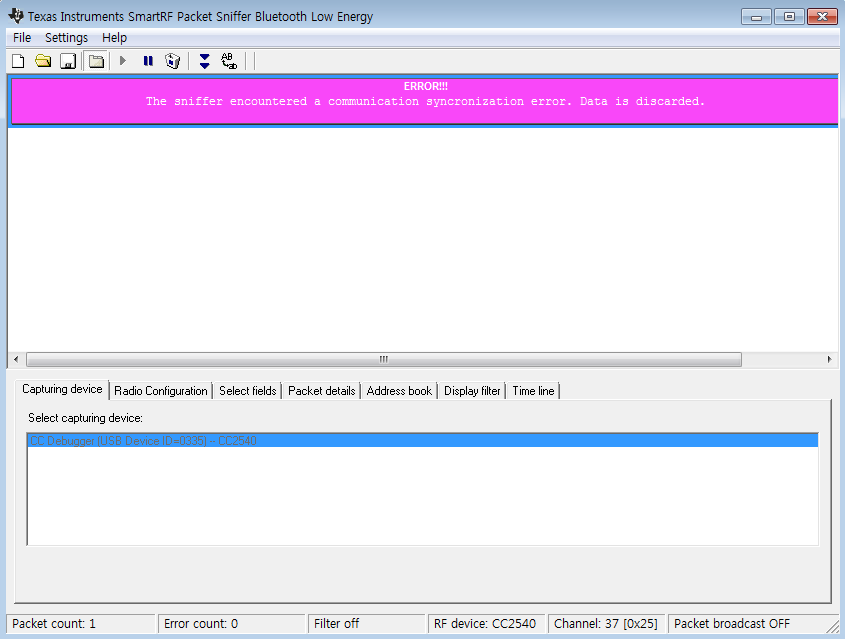Click the Select capturing device label
845x639 pixels.
(85, 418)
